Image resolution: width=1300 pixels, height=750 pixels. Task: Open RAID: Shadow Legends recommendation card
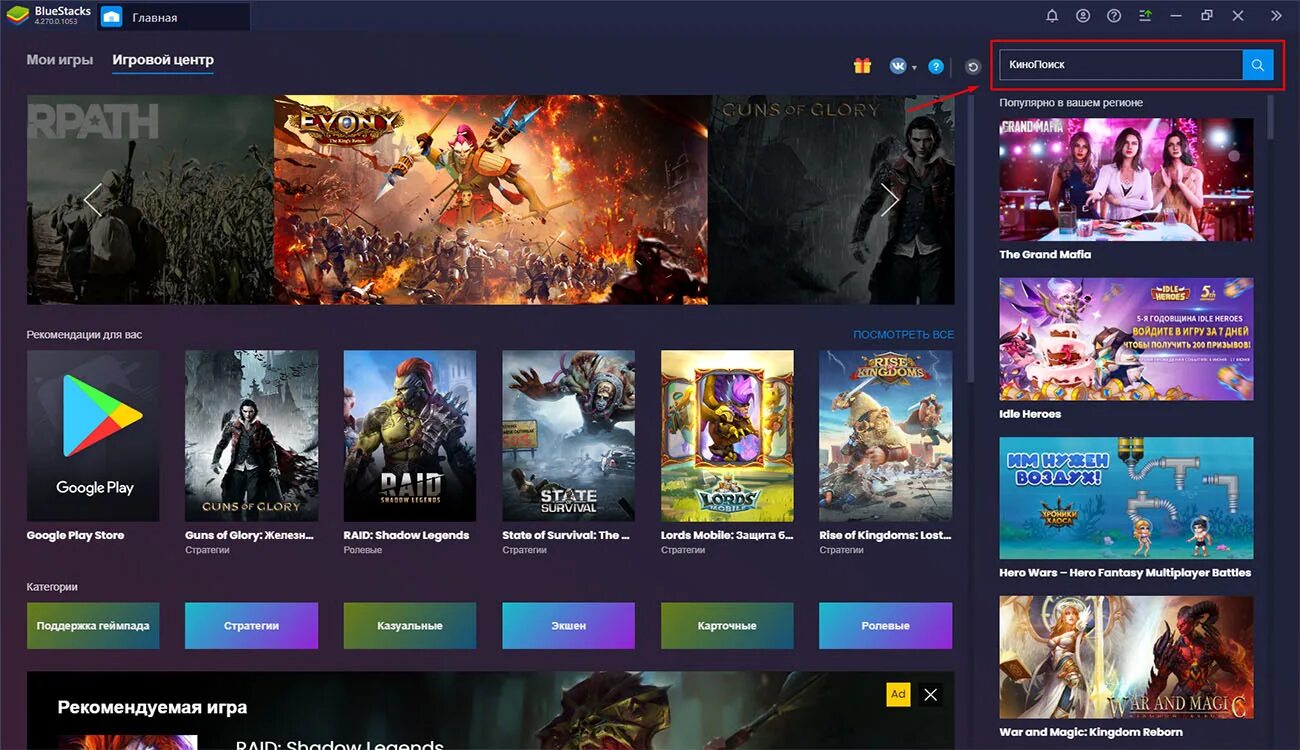point(410,435)
